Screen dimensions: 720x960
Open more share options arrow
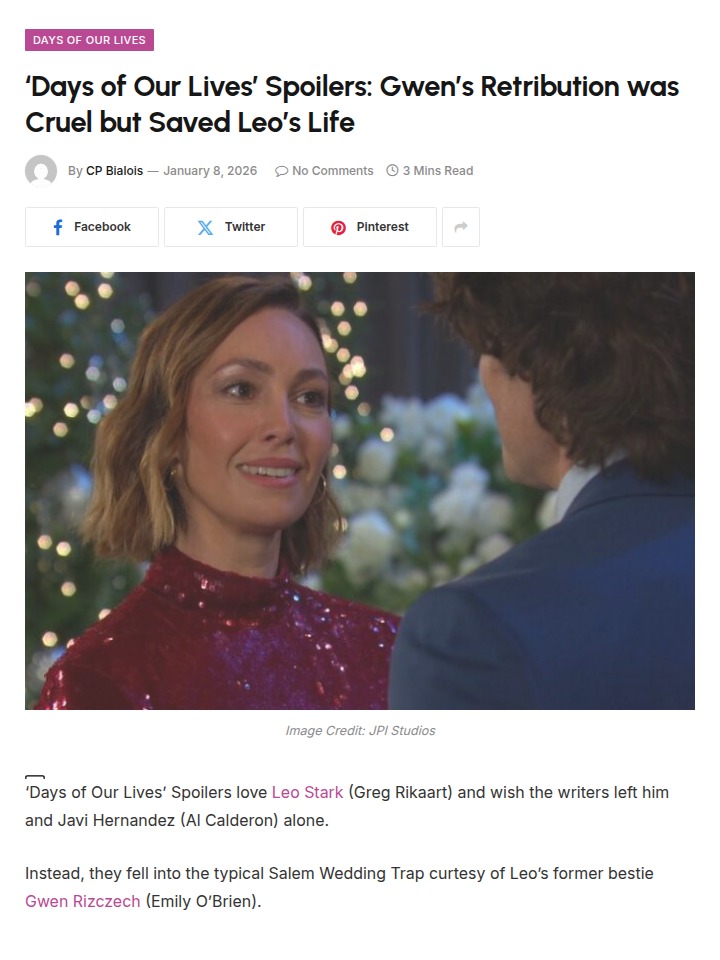click(x=461, y=227)
